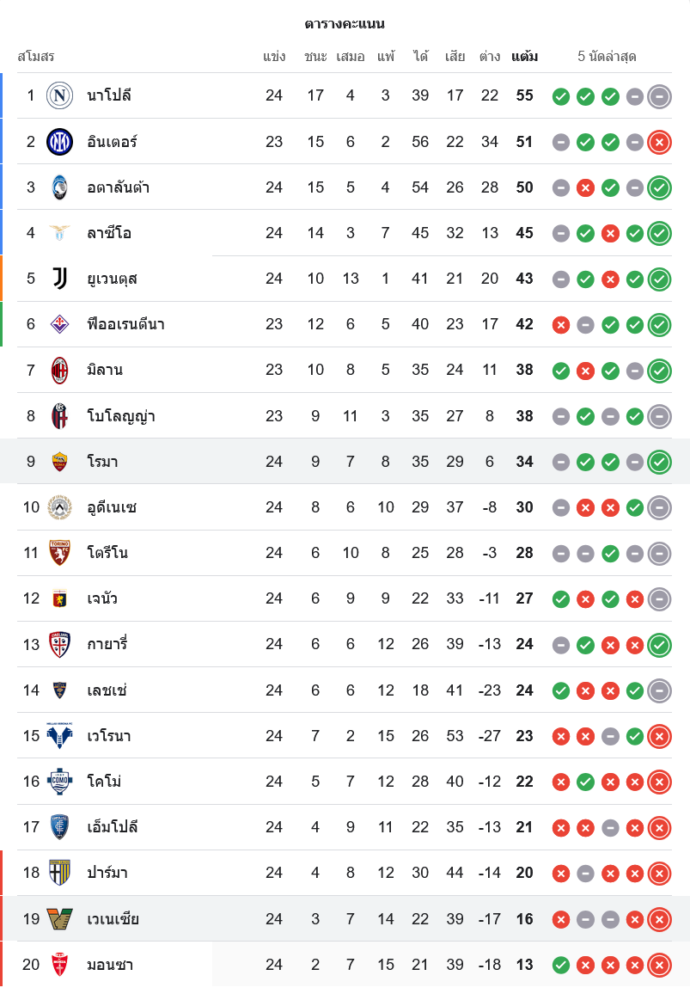Click the Inter club logo
690x1000 pixels.
pos(60,142)
